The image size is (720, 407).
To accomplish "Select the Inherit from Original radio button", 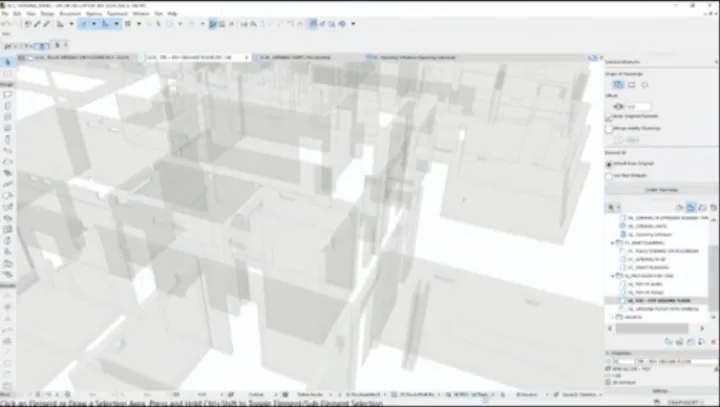I will tap(611, 163).
